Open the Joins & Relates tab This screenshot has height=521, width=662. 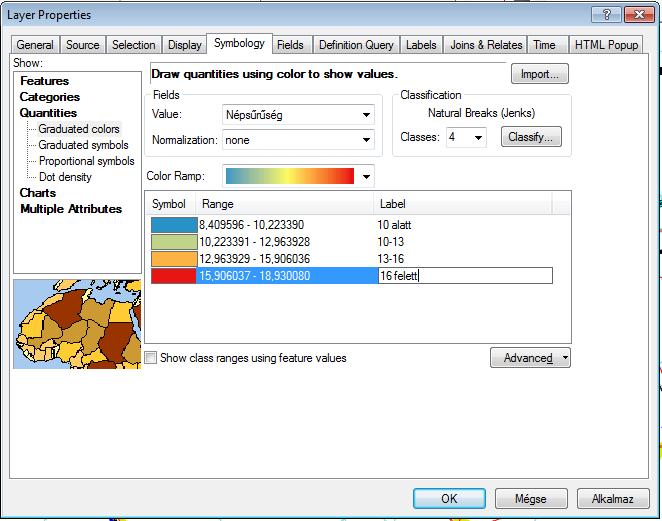486,45
